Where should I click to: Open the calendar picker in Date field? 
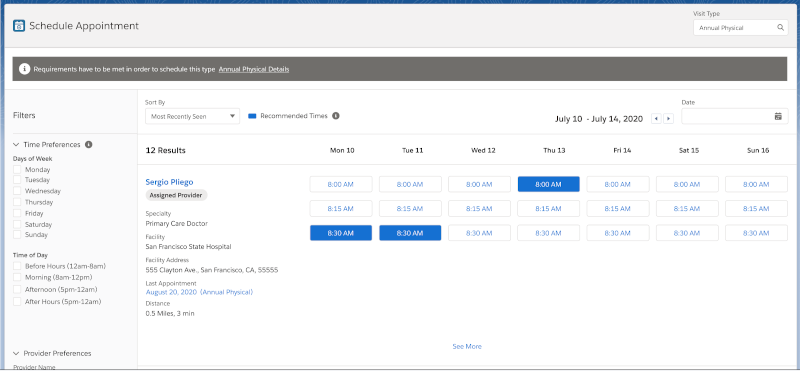coord(778,116)
